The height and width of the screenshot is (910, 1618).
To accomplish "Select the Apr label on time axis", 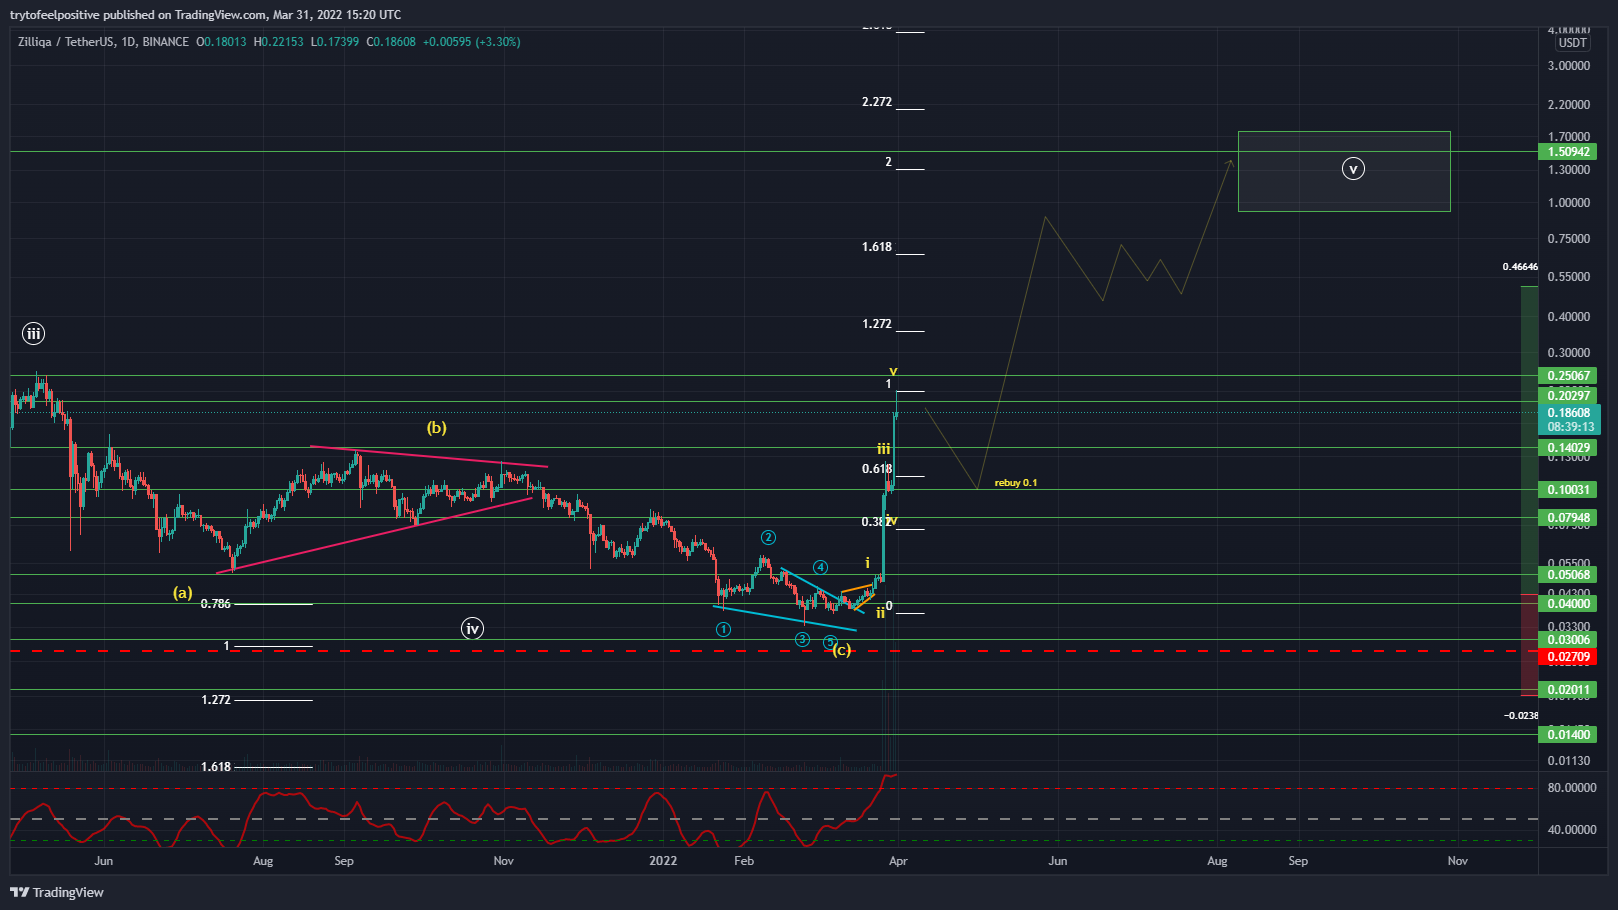I will pos(898,861).
